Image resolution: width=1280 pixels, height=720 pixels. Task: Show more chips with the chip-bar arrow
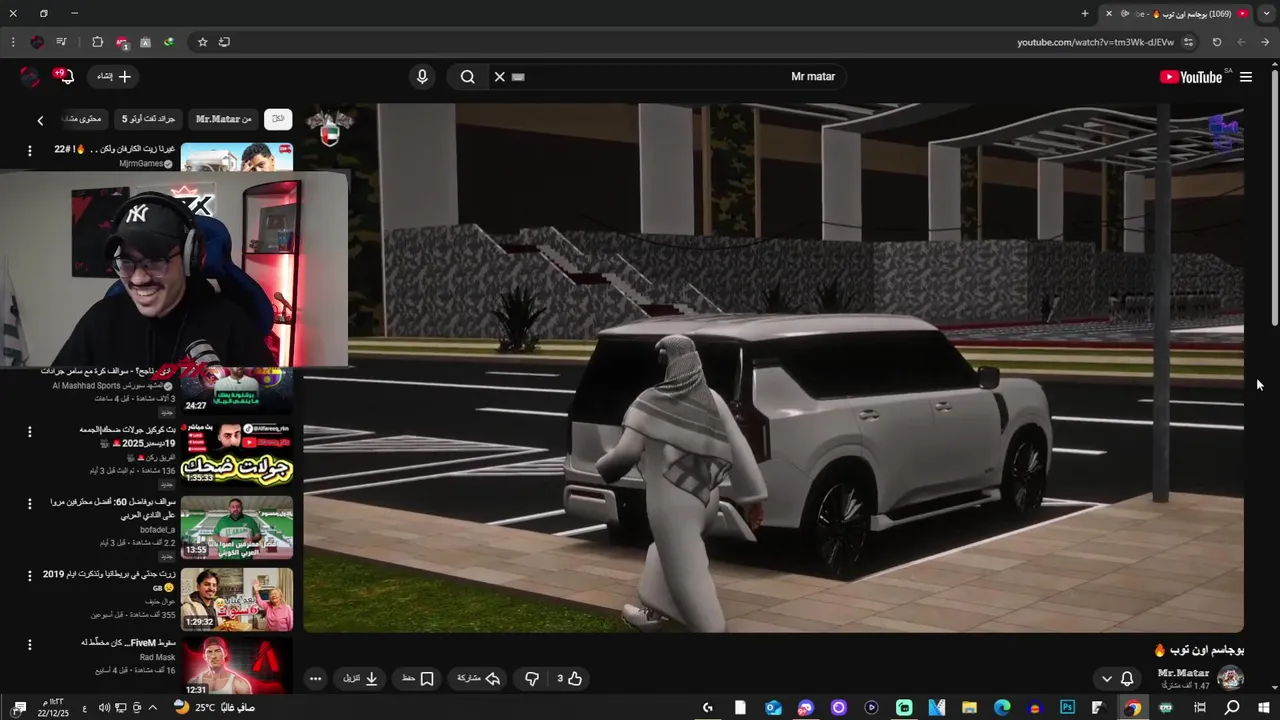tap(40, 120)
